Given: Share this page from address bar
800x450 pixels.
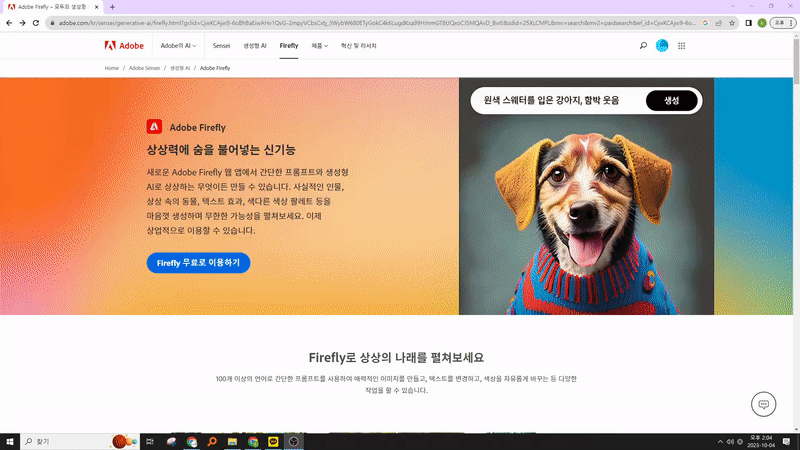Looking at the screenshot, I should point(718,23).
